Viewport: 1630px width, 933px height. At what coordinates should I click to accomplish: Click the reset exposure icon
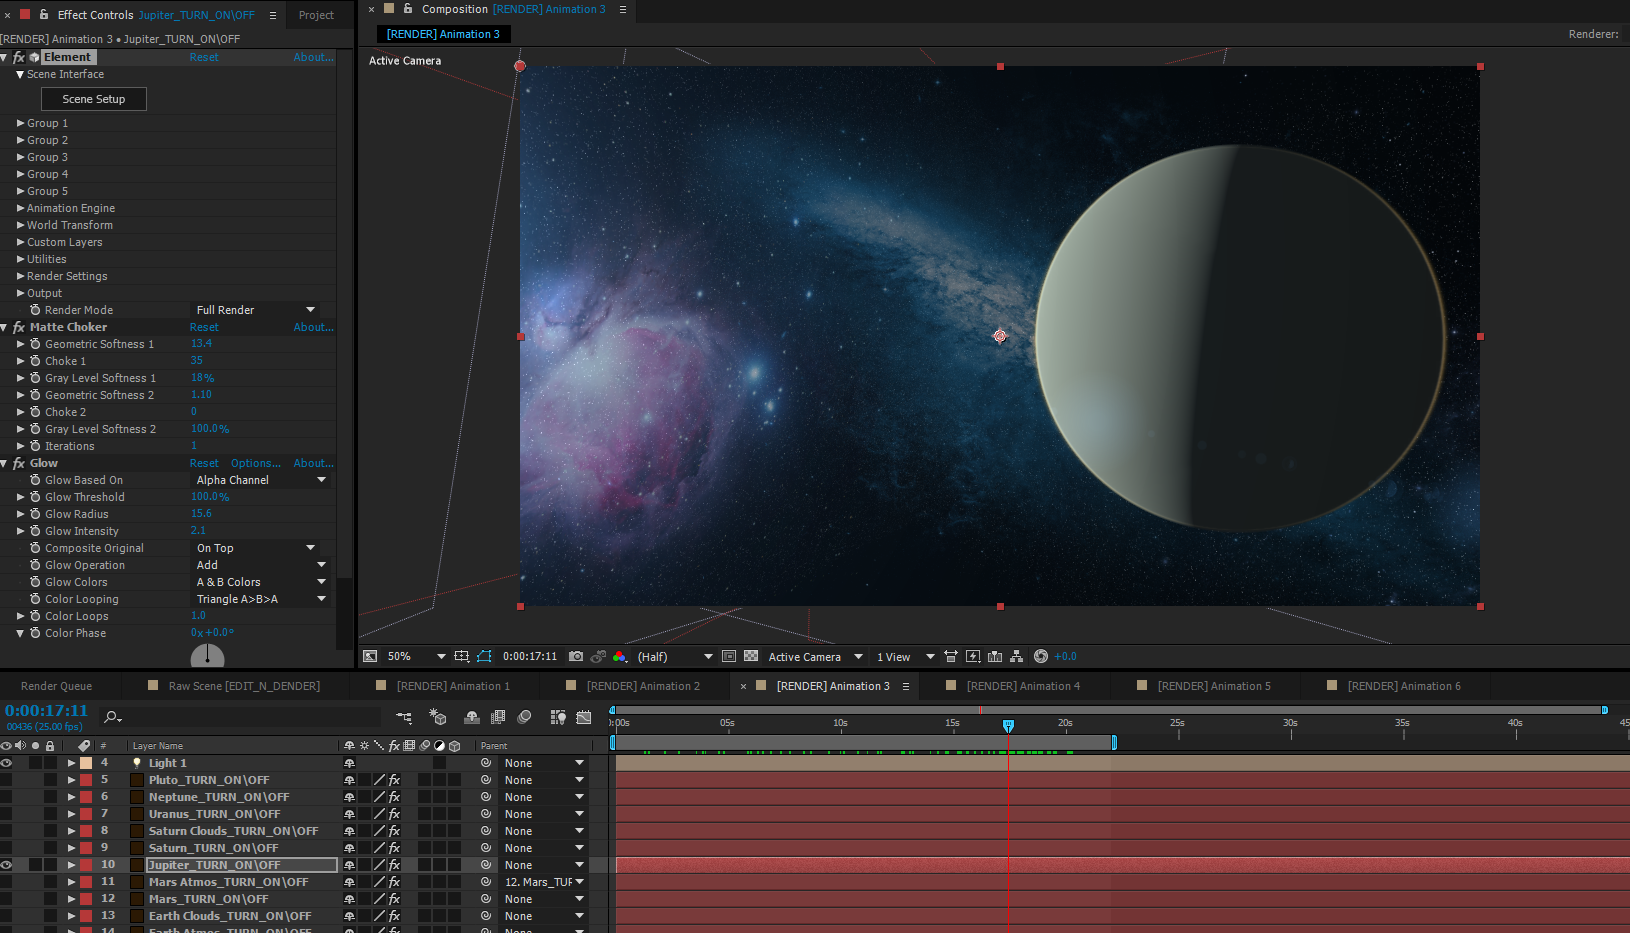[x=1041, y=657]
